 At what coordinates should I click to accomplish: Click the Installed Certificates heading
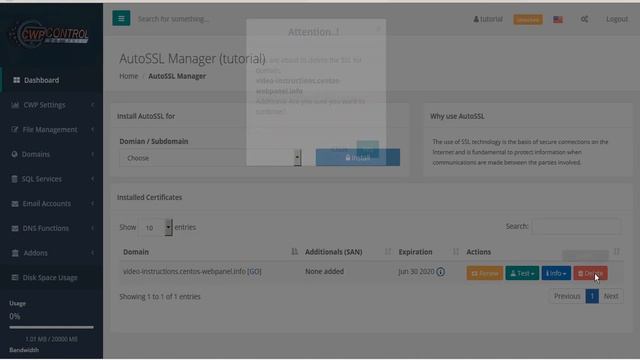pyautogui.click(x=149, y=197)
